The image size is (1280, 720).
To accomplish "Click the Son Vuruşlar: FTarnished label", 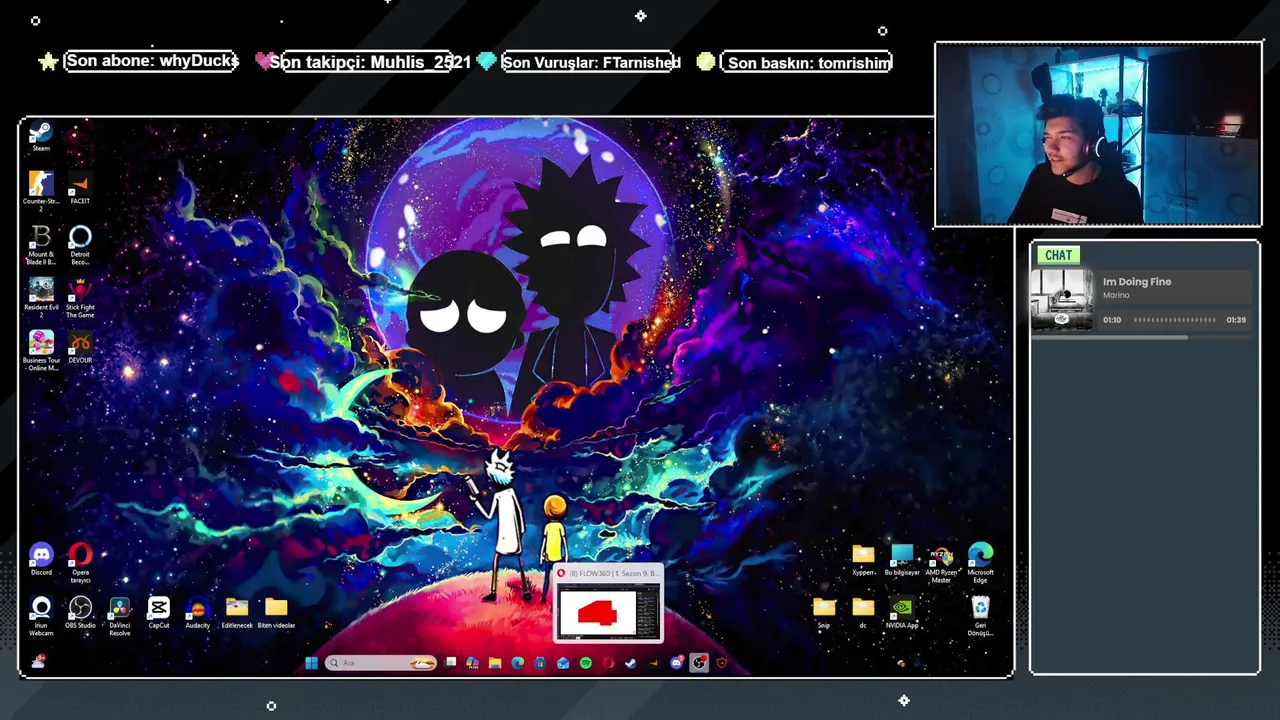I will click(591, 62).
